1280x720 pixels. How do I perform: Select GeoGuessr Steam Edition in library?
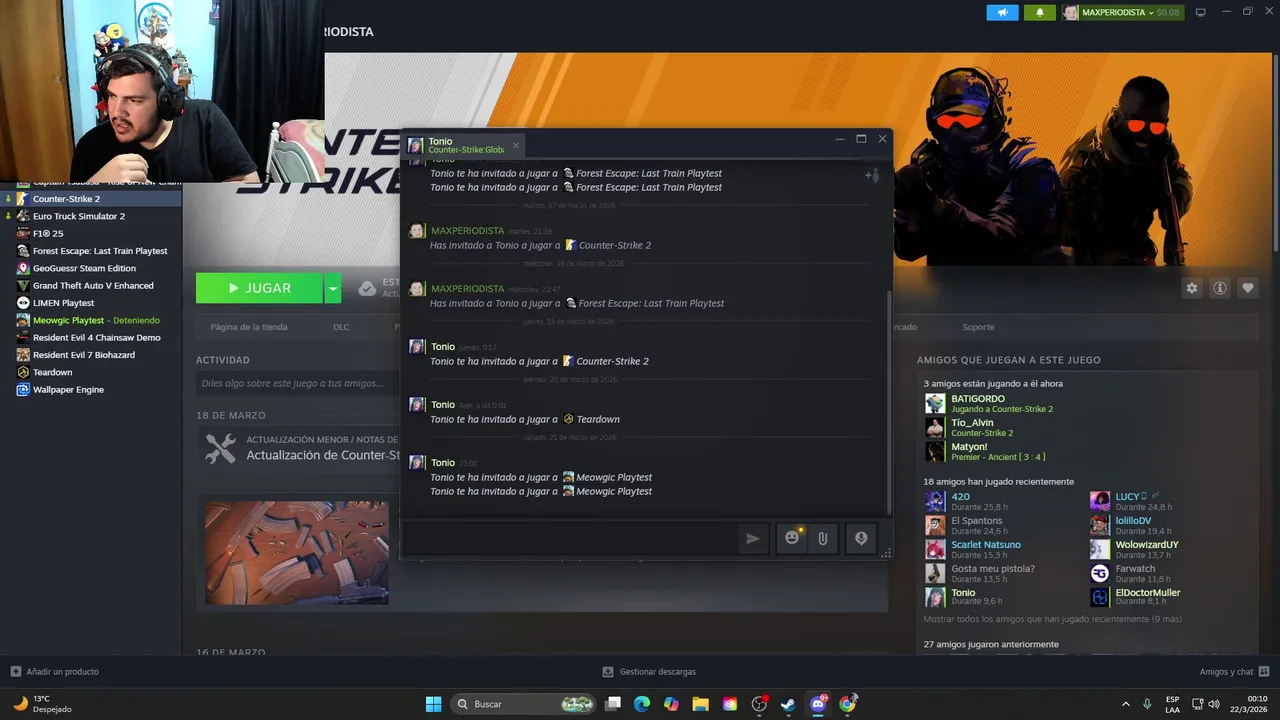(91, 268)
